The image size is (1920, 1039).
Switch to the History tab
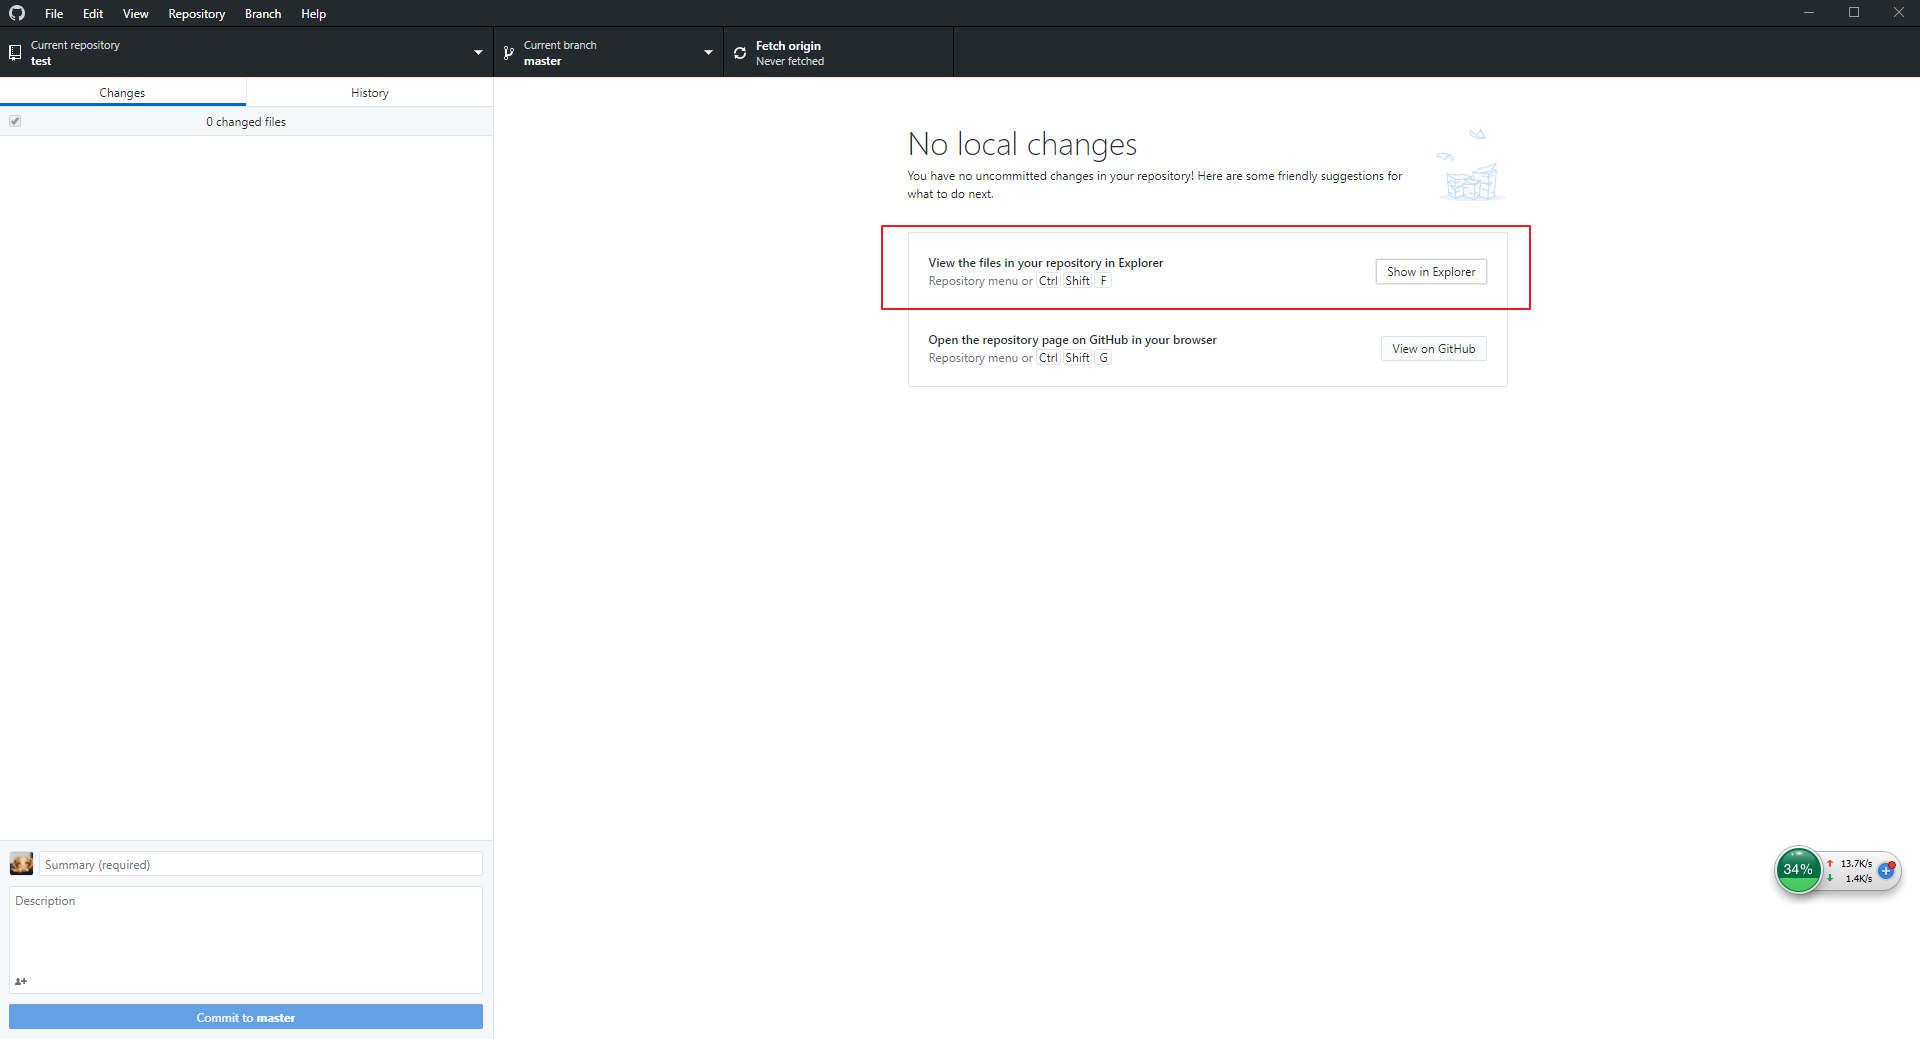[369, 92]
